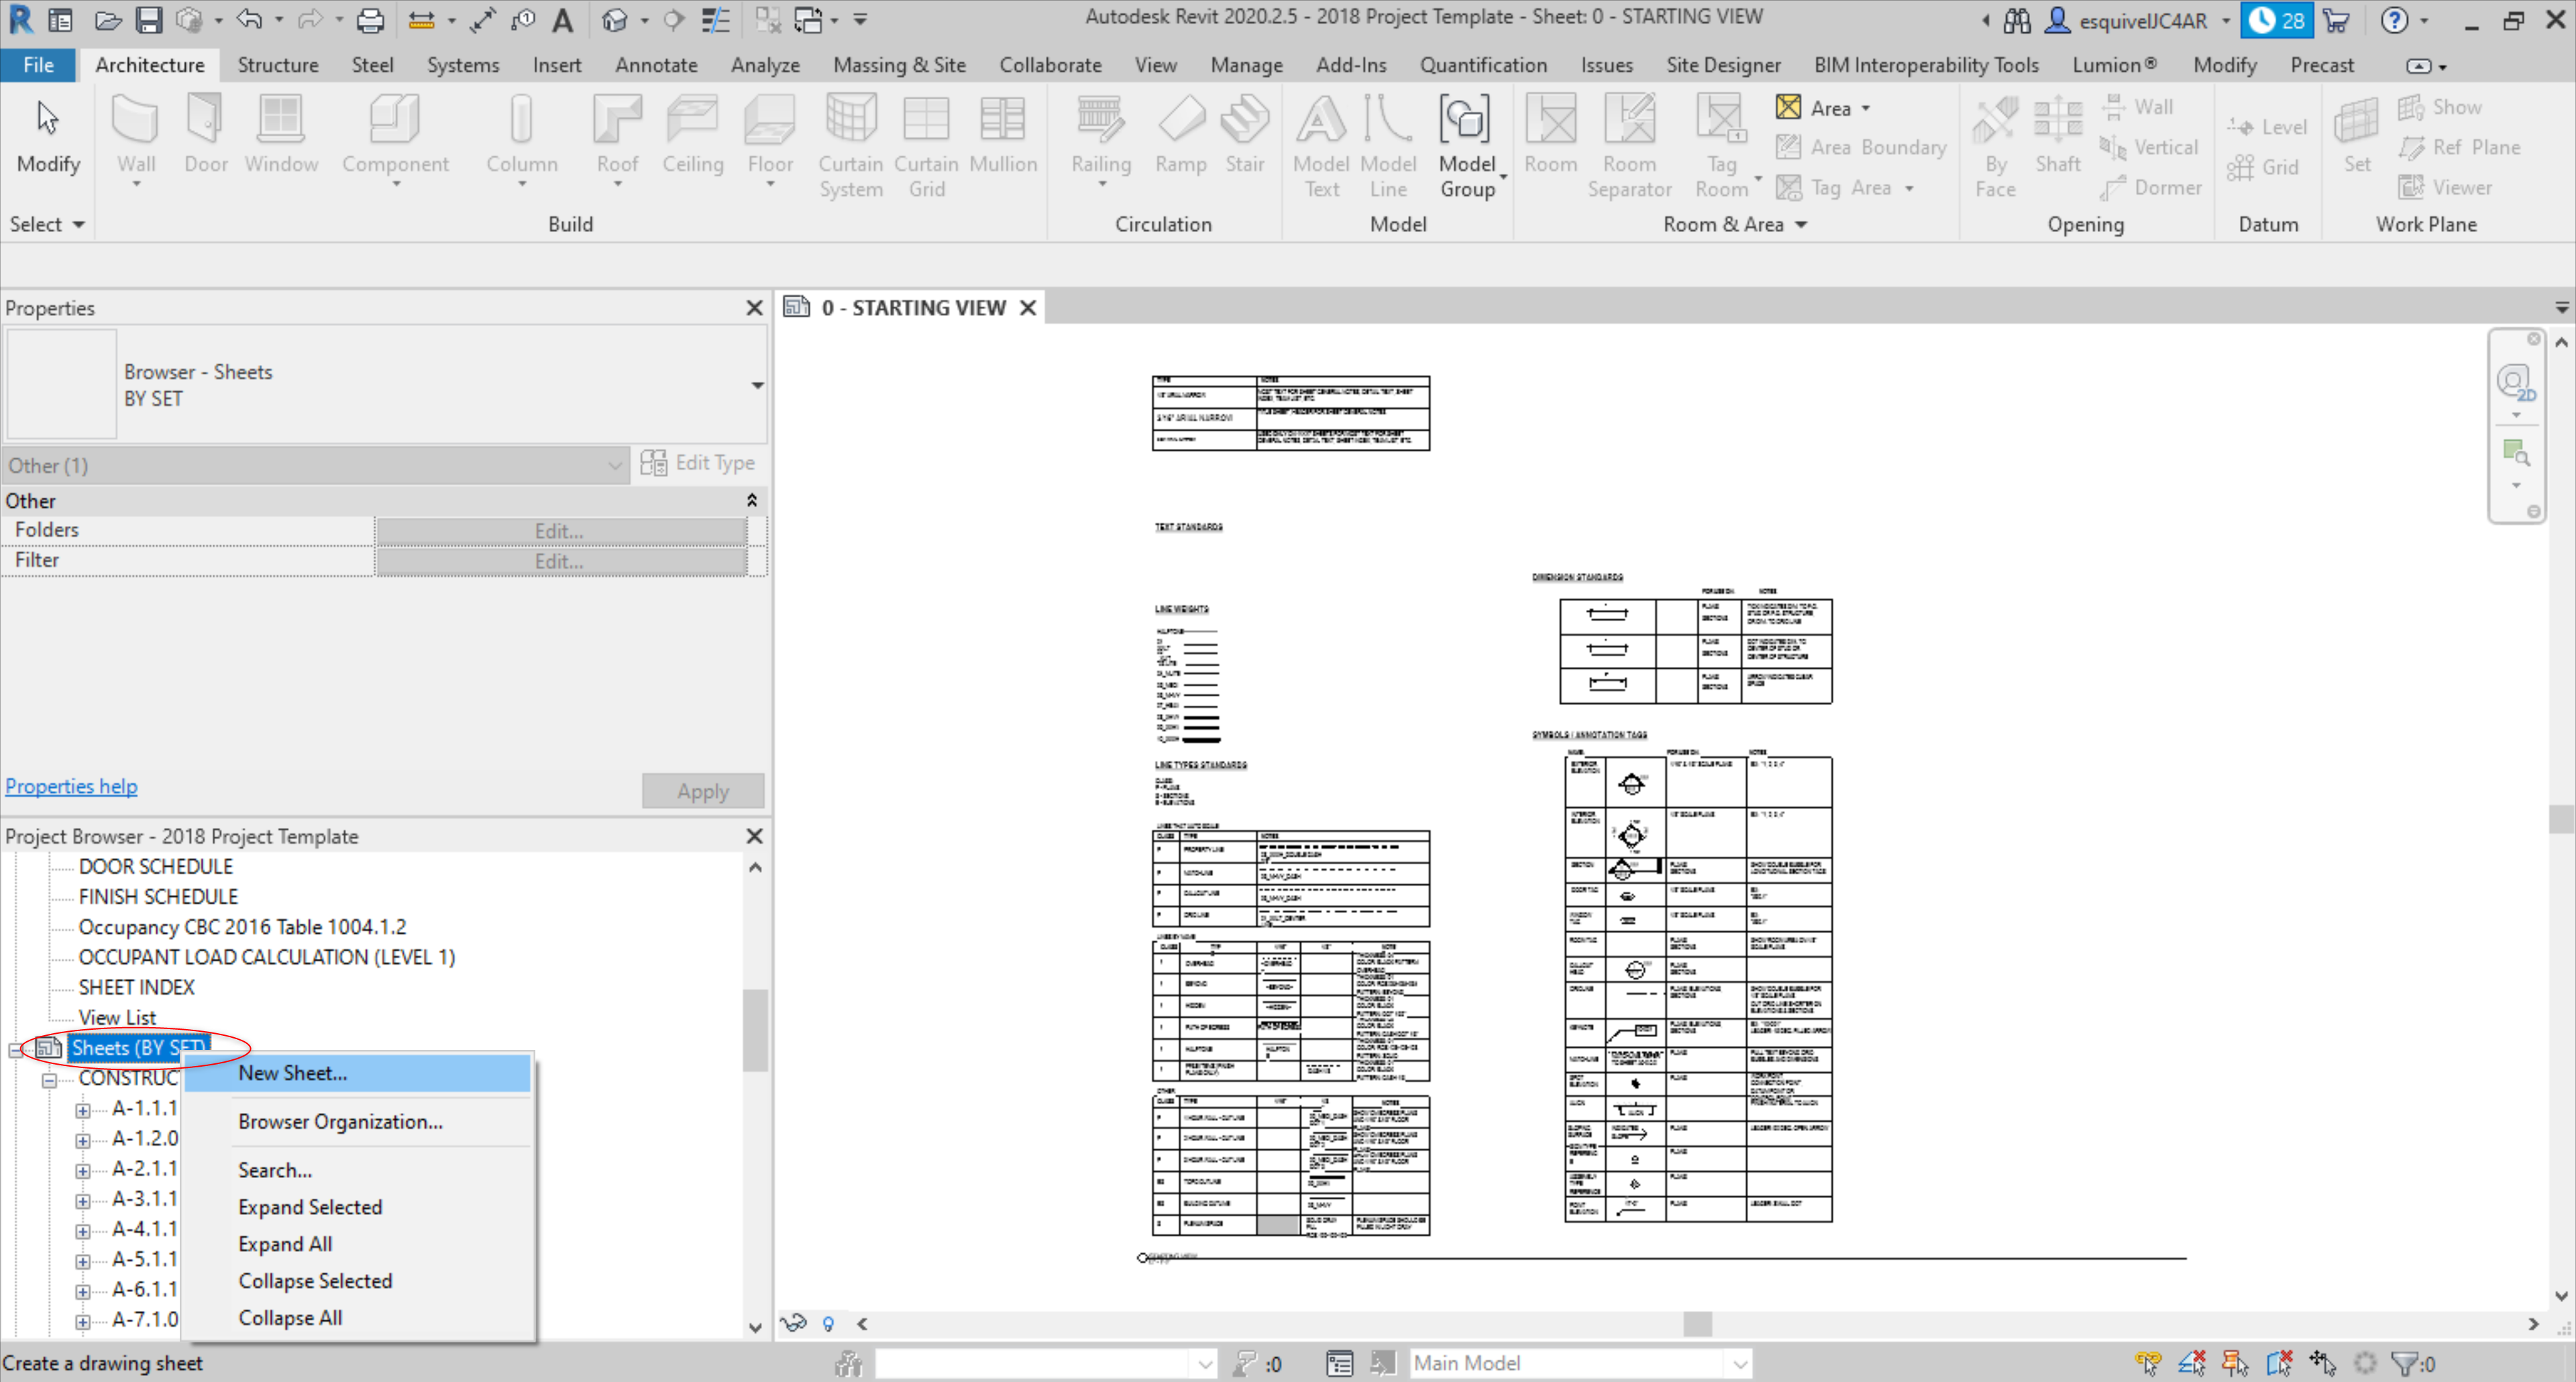
Task: Print with the printer icon
Action: pyautogui.click(x=370, y=20)
